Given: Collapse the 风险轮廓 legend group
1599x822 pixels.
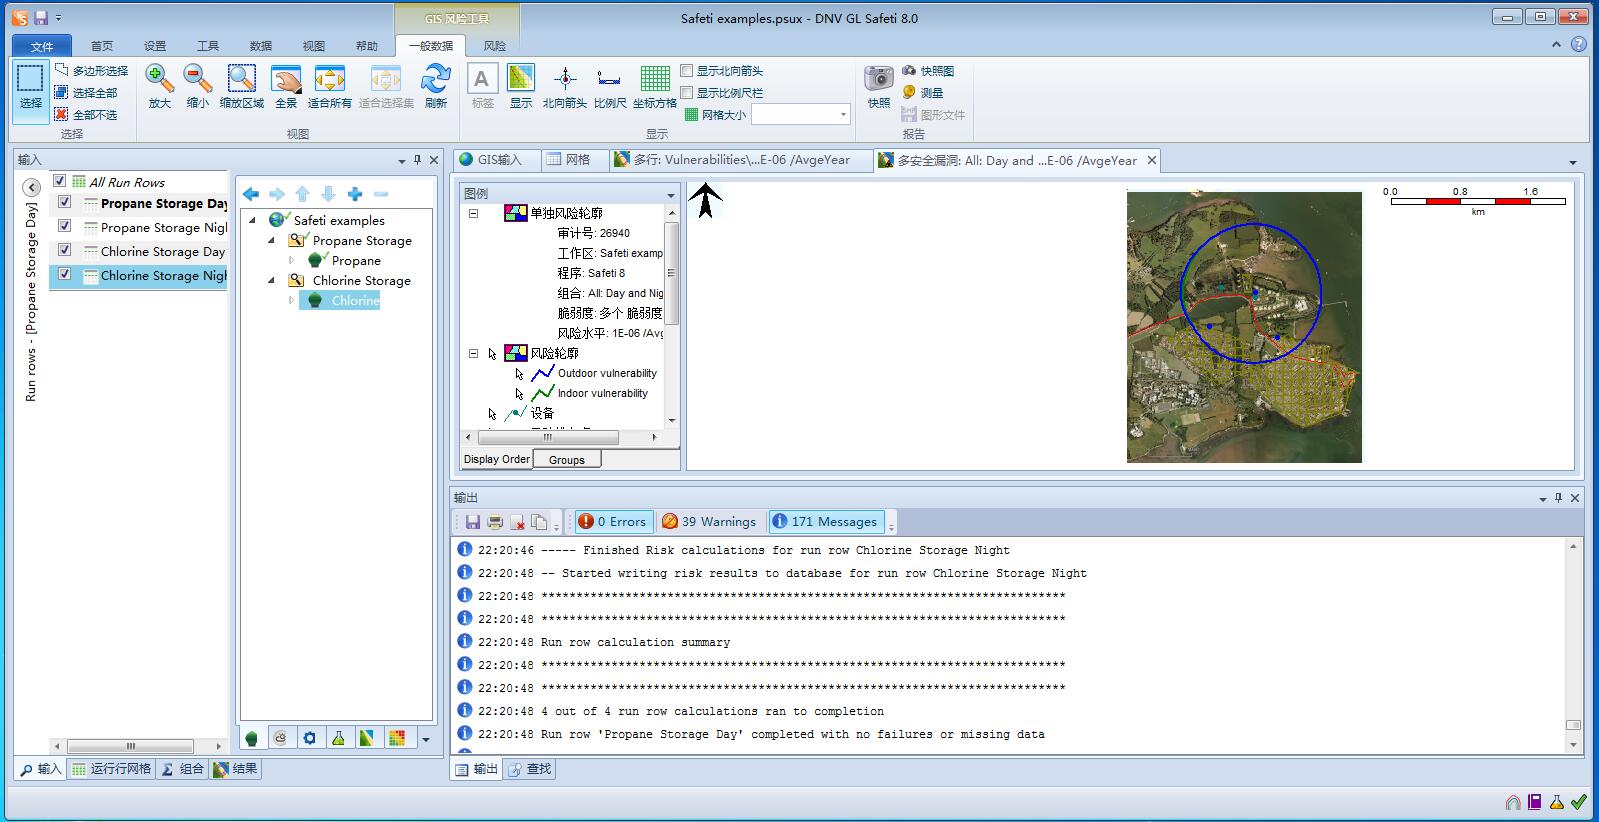Looking at the screenshot, I should click(474, 353).
